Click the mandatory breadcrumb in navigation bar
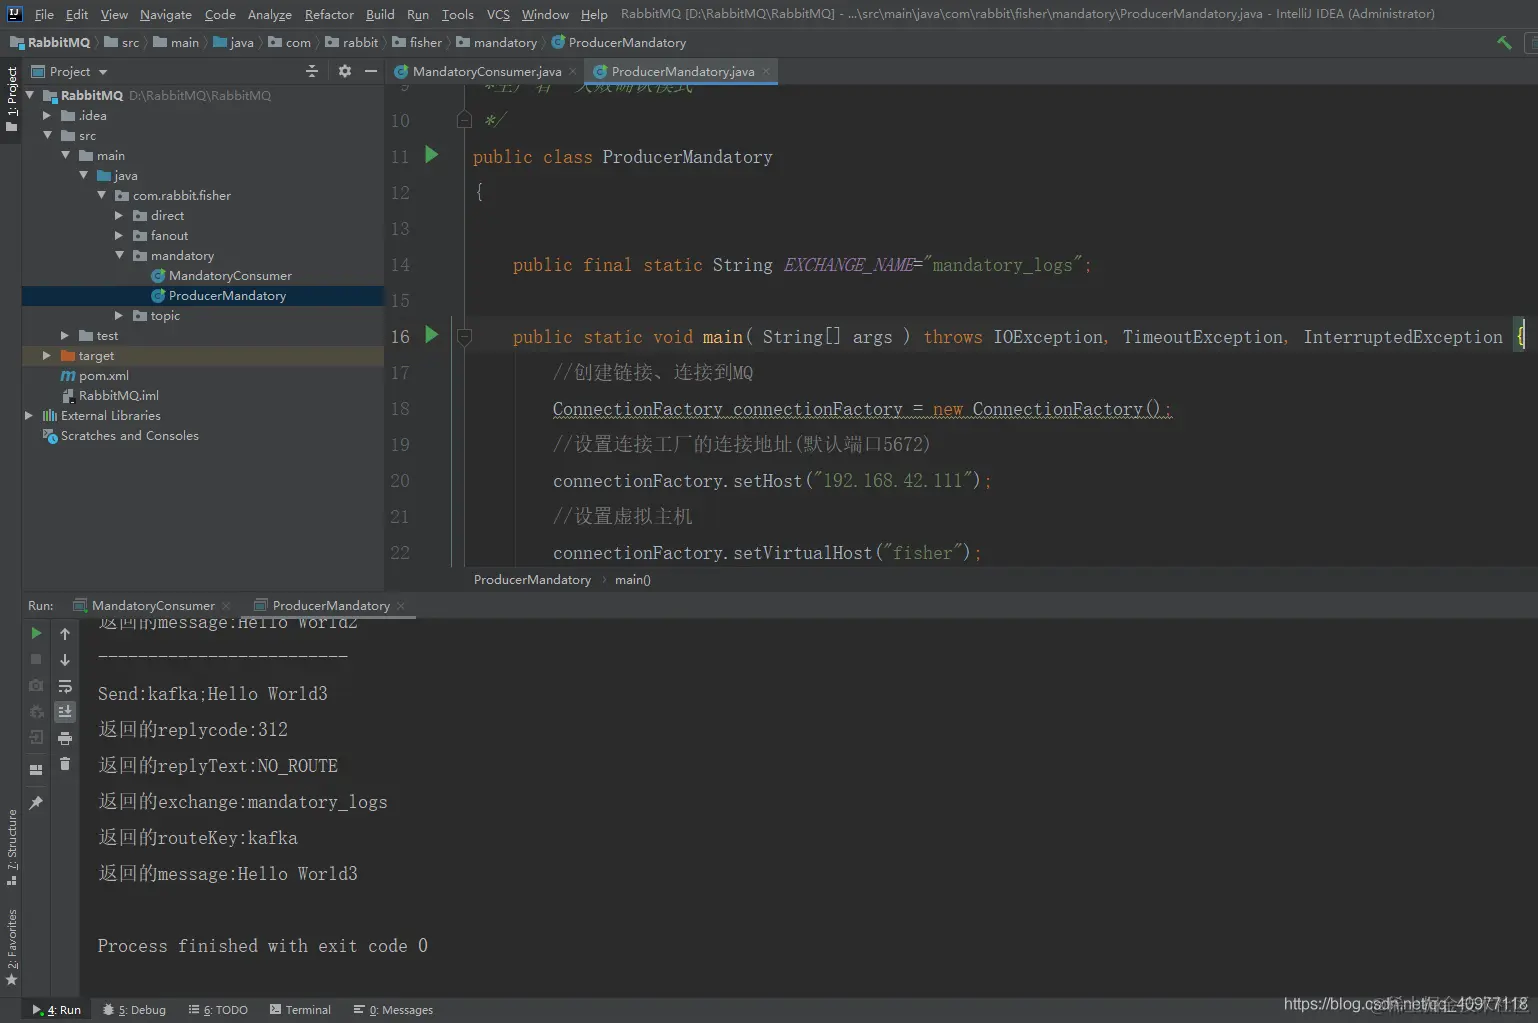The width and height of the screenshot is (1538, 1023). pos(497,42)
